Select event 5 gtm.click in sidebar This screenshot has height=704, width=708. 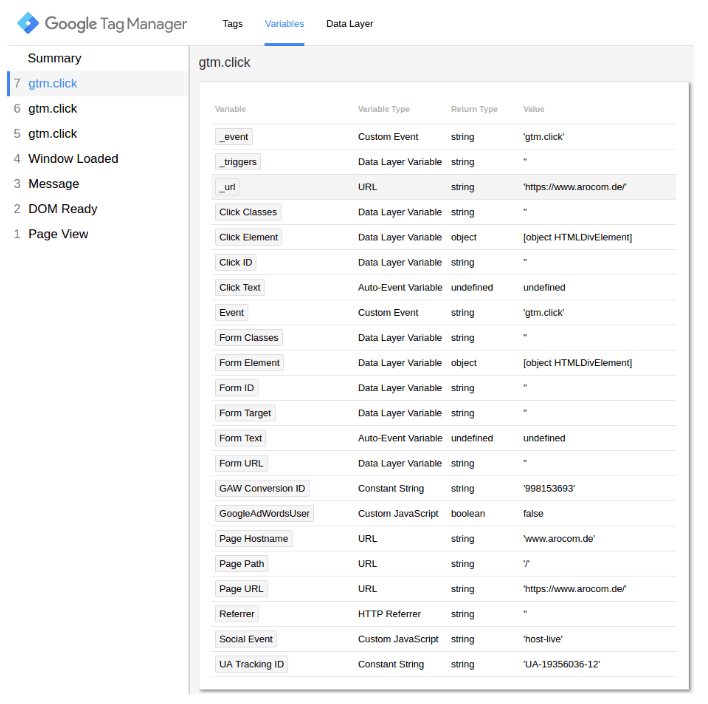click(52, 133)
